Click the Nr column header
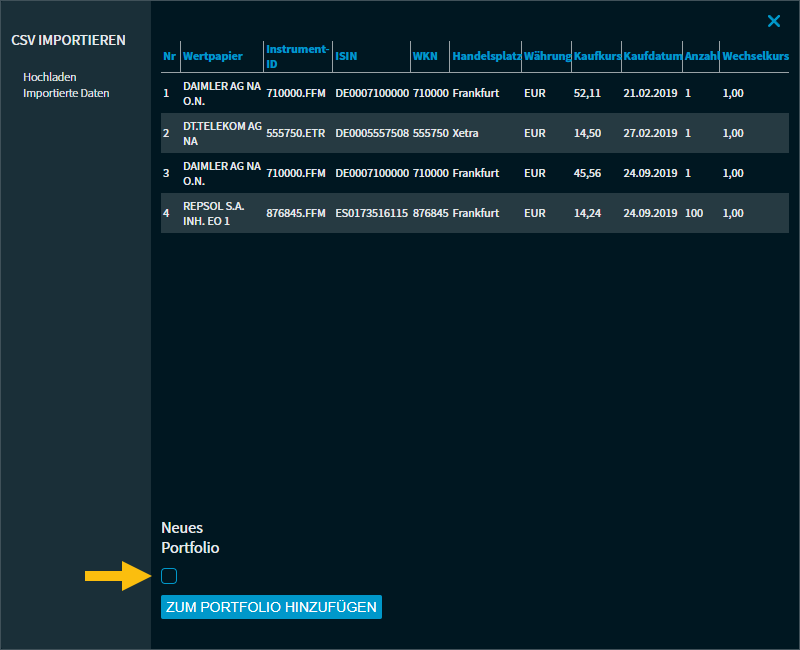Screen dimensions: 800x650 tap(169, 56)
